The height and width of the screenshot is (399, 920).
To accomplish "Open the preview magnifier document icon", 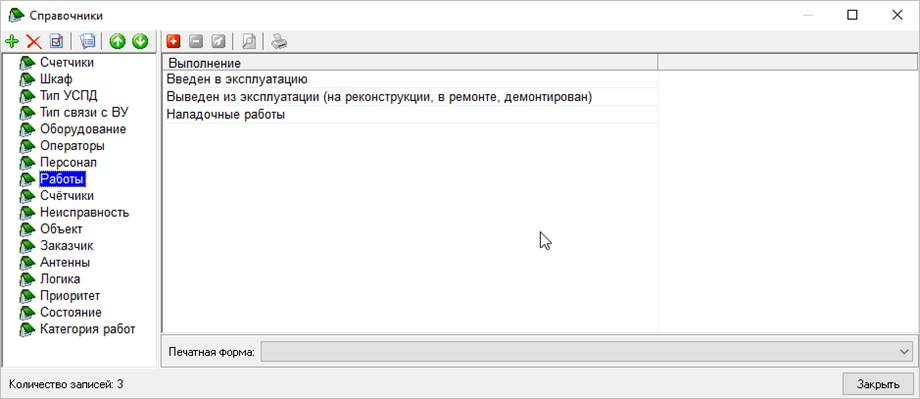I will (x=249, y=42).
